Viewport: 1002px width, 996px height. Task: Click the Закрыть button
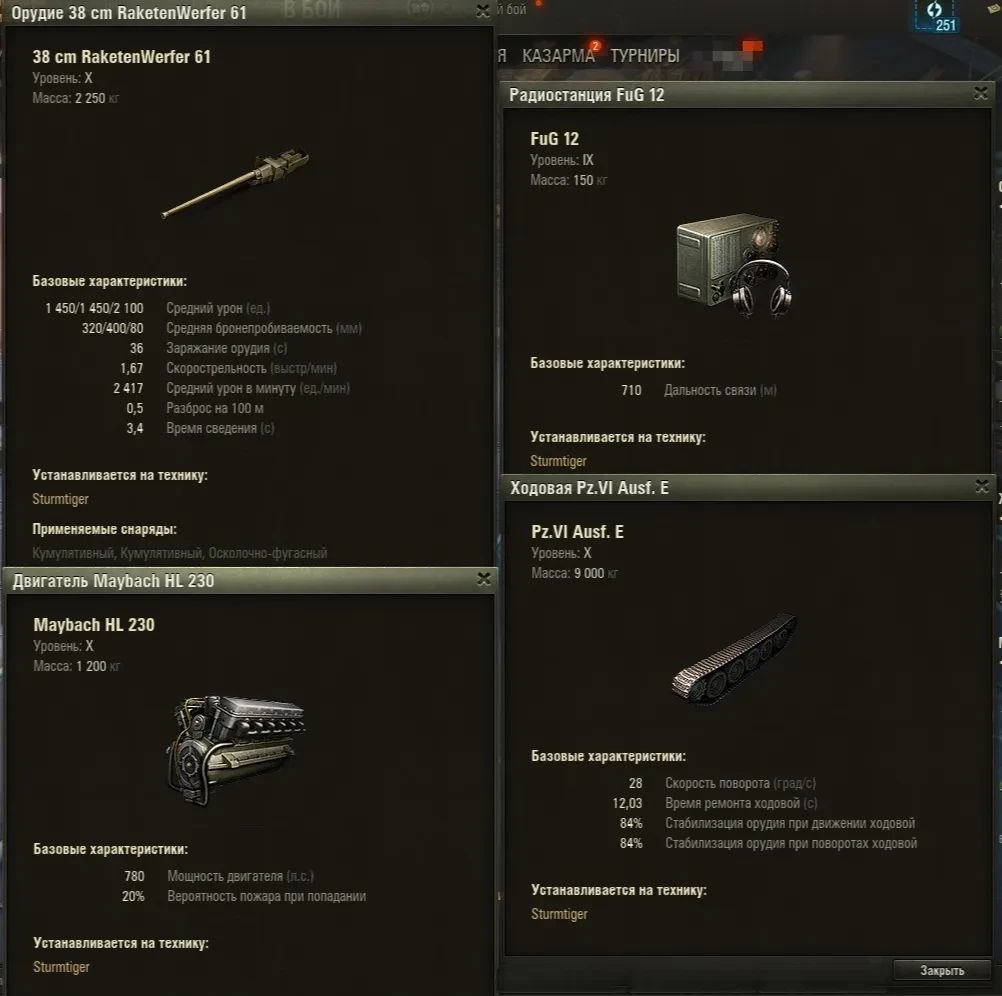942,970
